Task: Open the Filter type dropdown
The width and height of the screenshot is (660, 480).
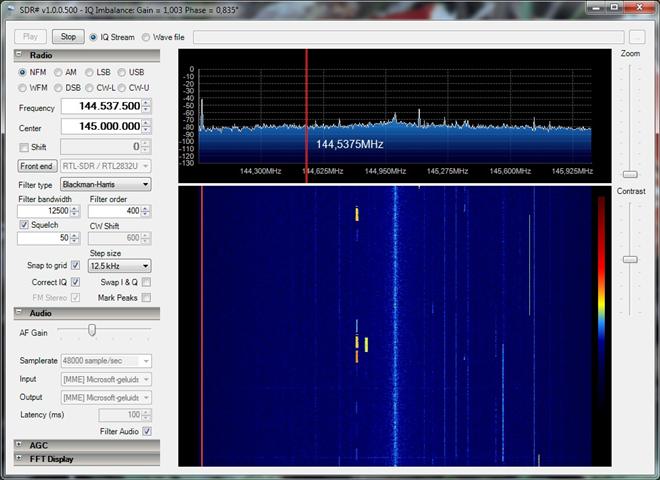Action: point(105,184)
